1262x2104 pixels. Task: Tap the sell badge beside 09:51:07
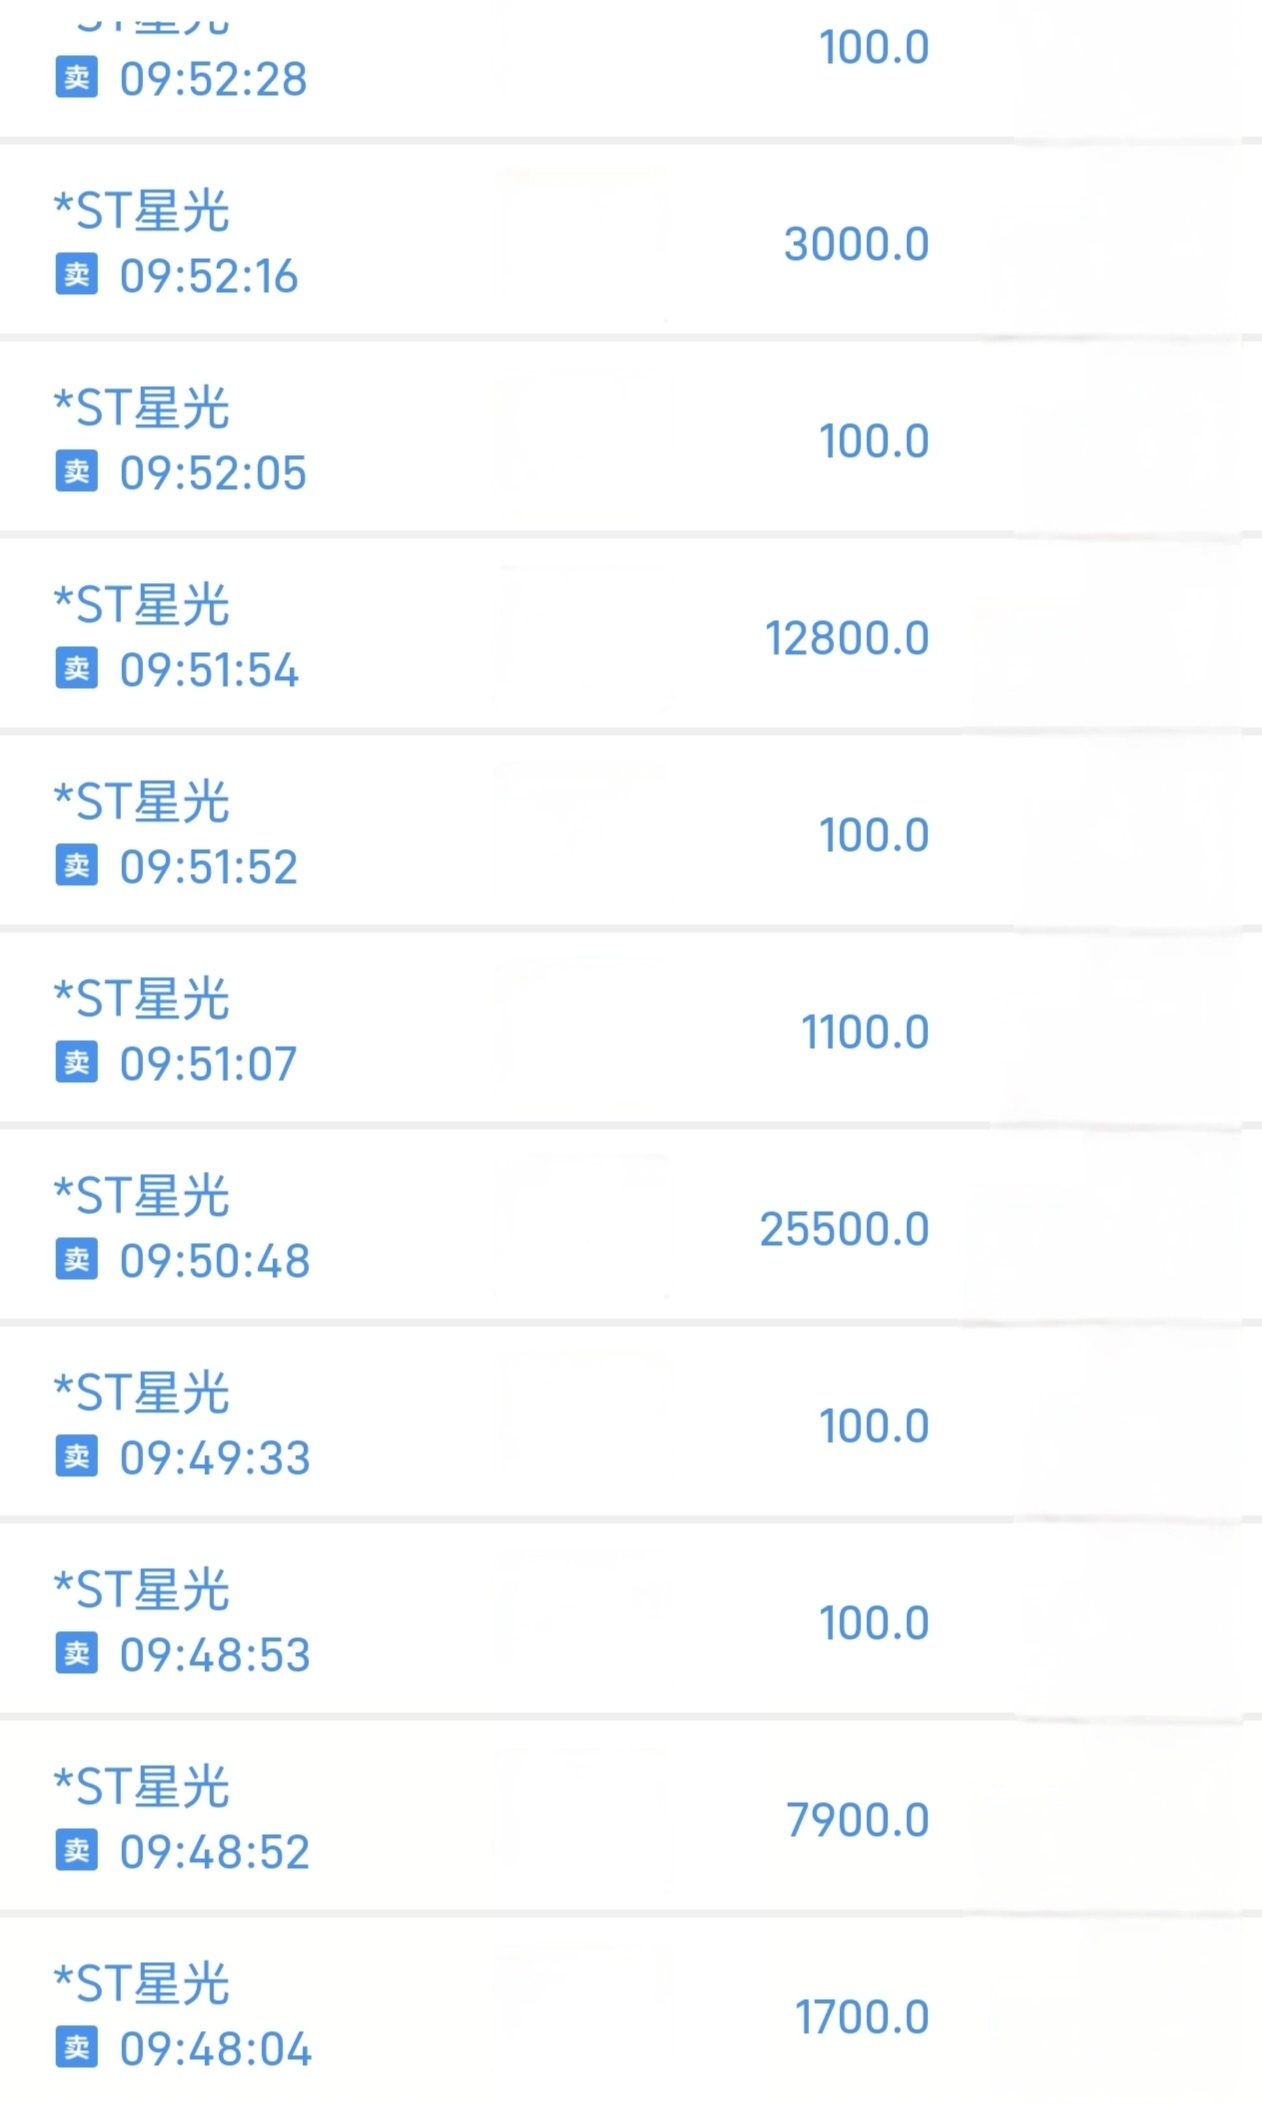77,1062
